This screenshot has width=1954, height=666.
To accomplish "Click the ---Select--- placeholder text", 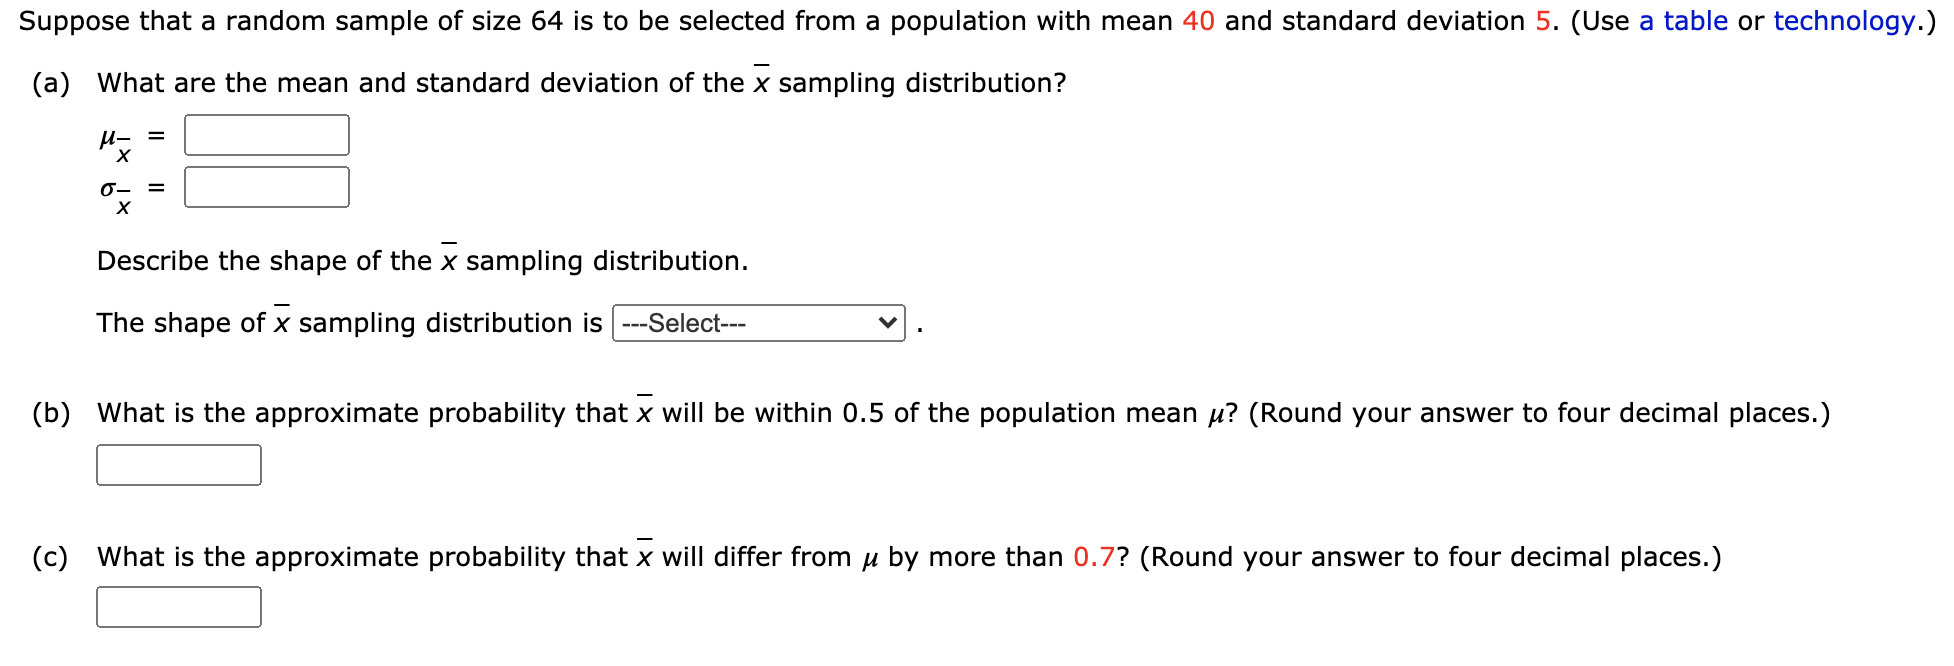I will click(685, 323).
